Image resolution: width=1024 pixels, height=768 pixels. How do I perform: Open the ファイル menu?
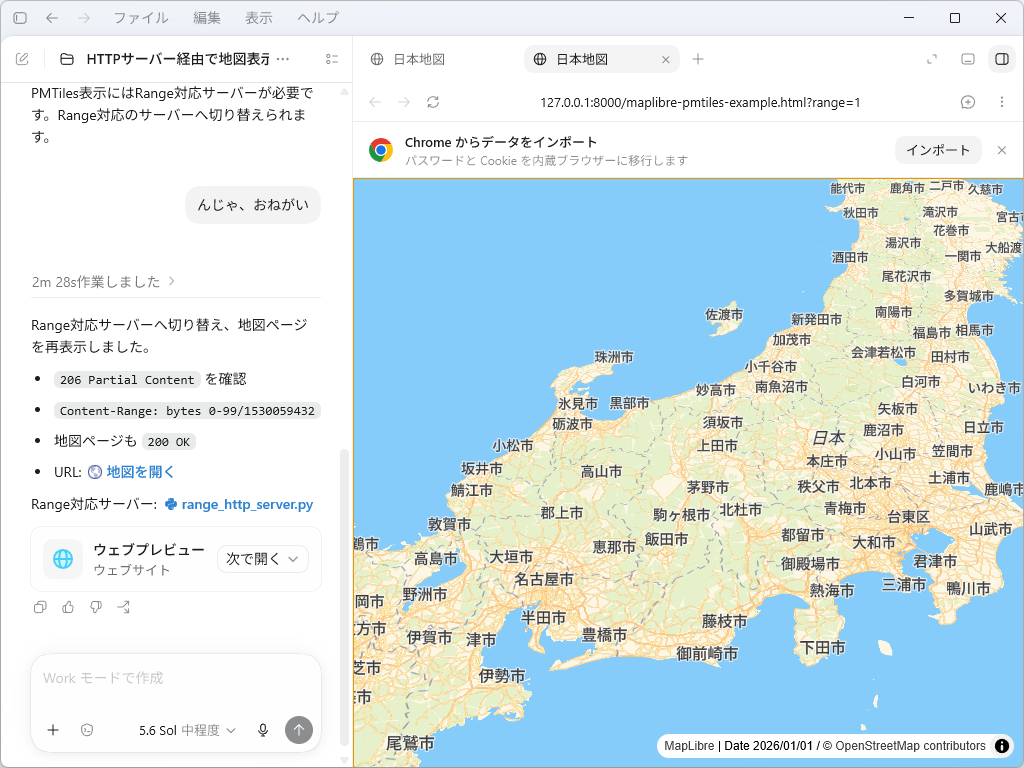point(140,18)
